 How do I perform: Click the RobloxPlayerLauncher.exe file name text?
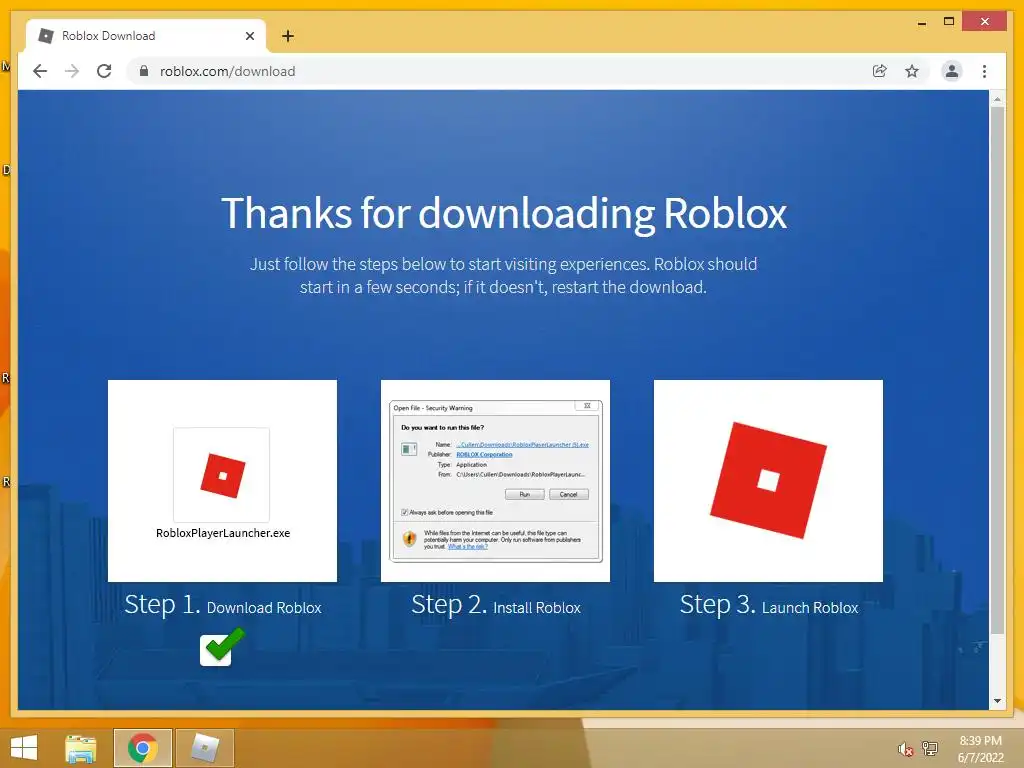coord(223,533)
